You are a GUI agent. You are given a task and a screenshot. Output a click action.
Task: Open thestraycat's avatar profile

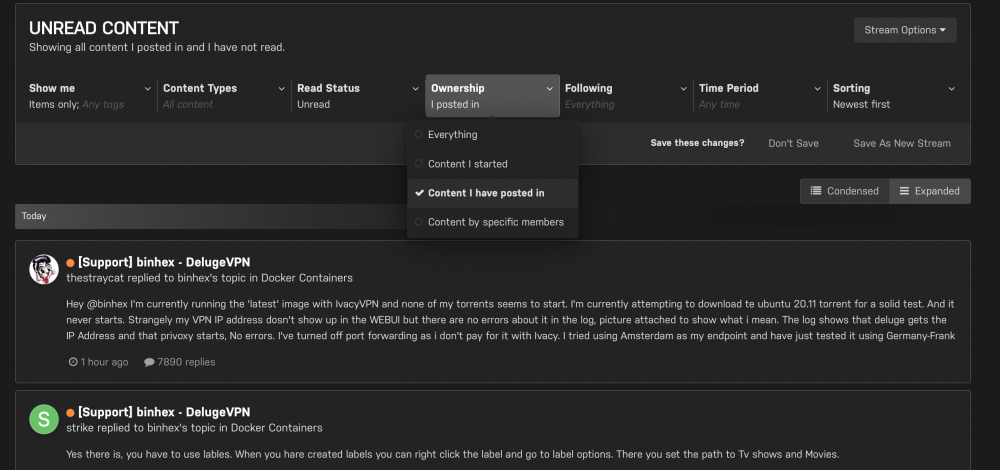coord(44,269)
